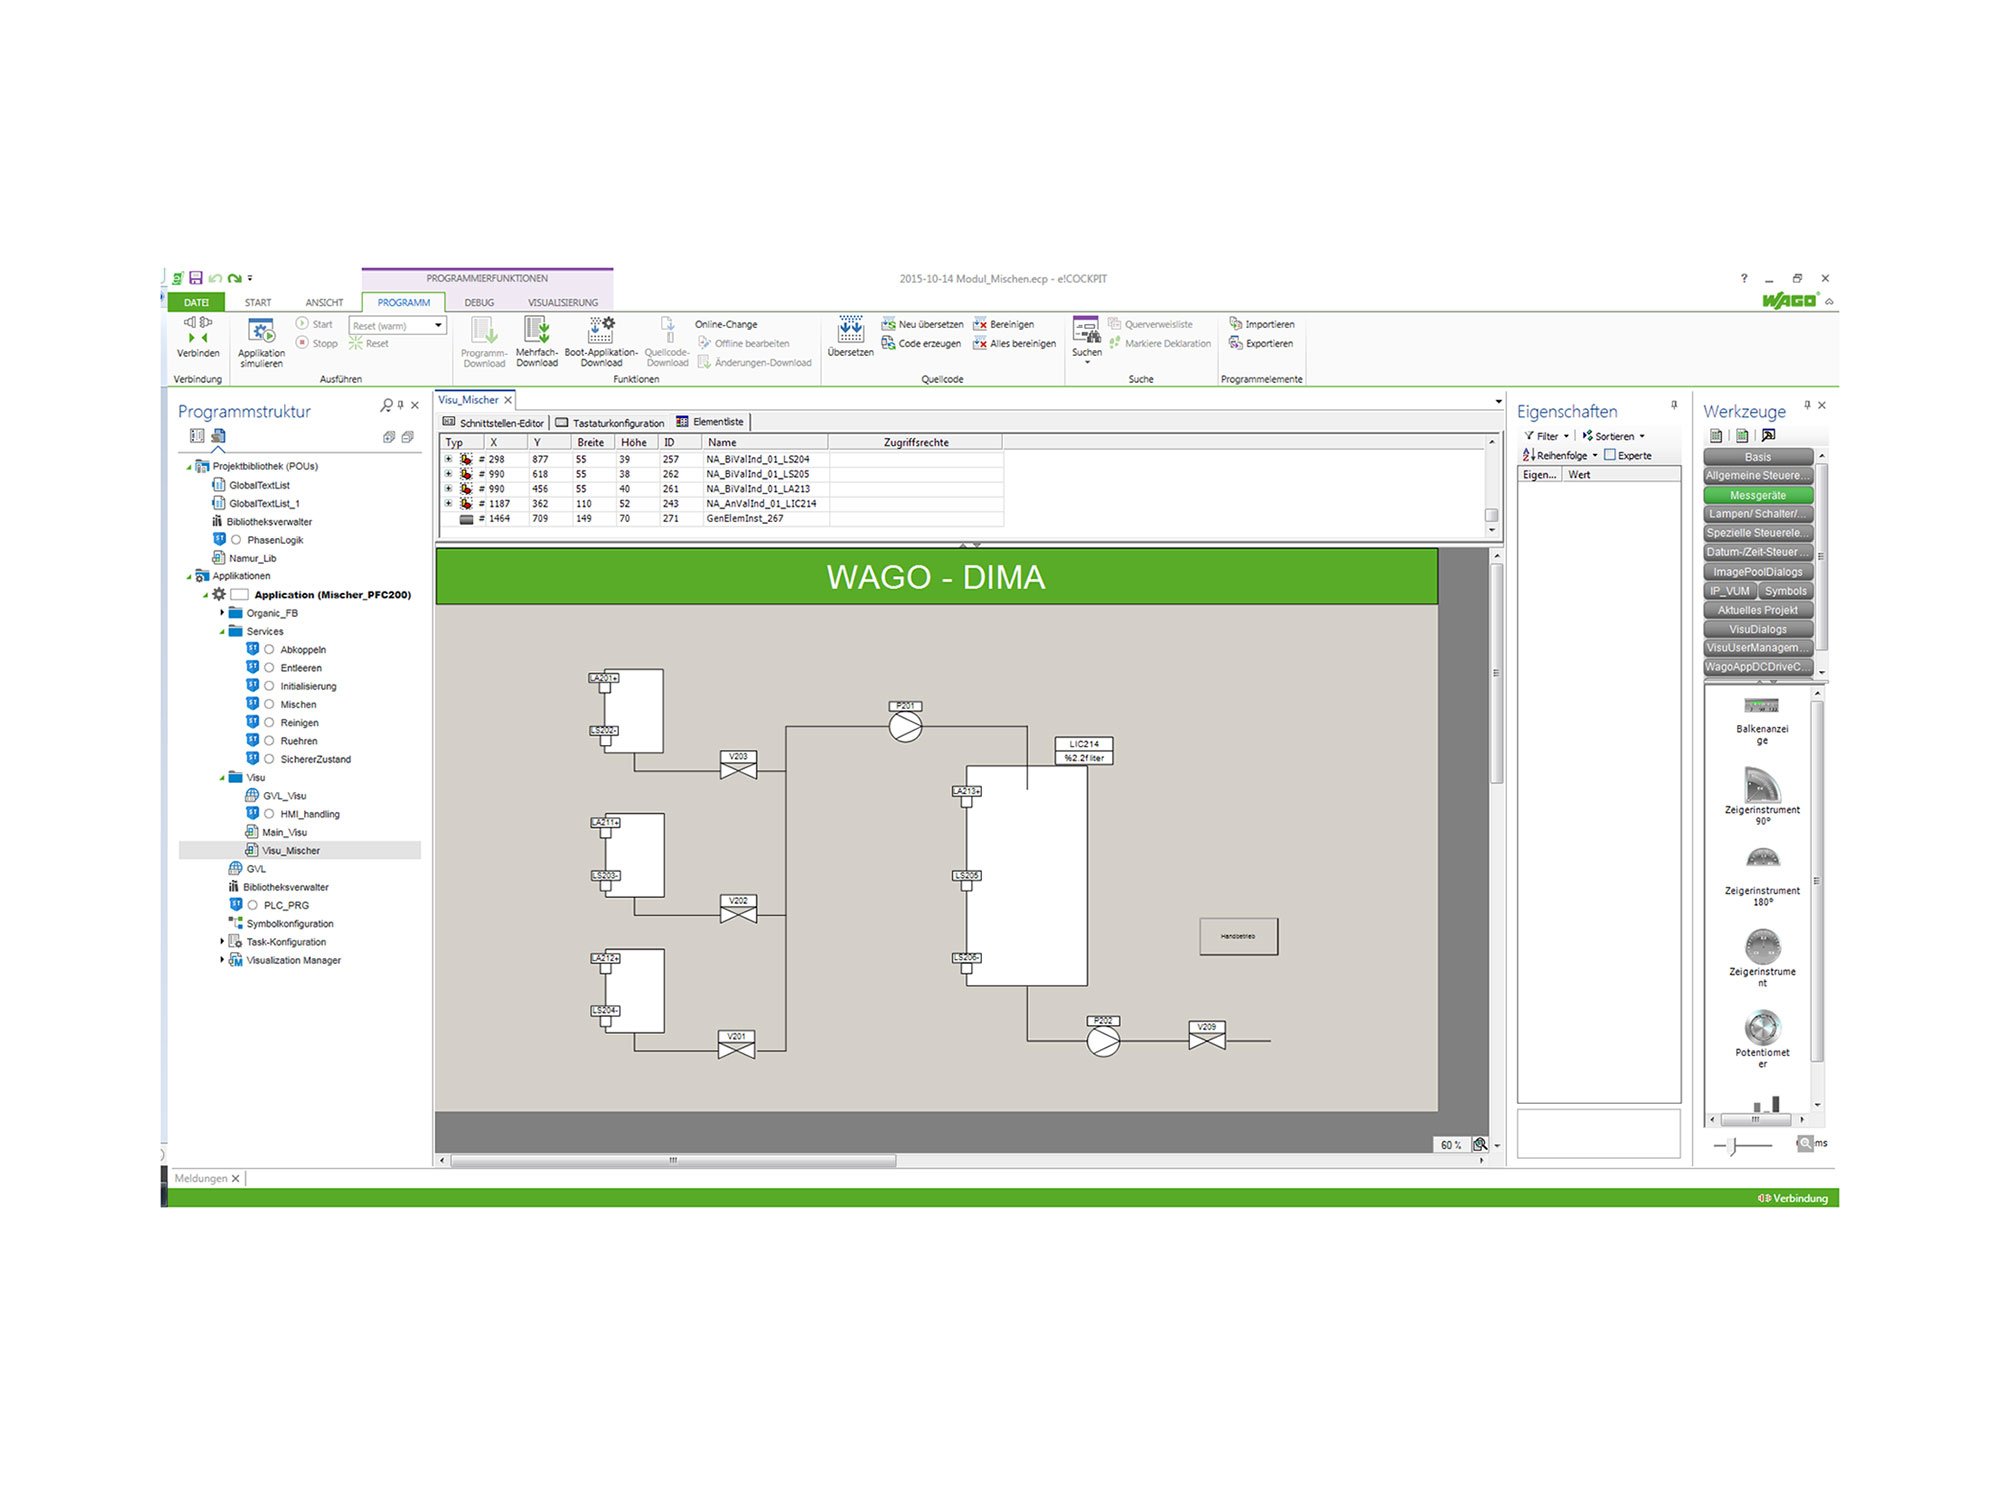
Task: Run Bereinigen to clean
Action: tap(1003, 324)
